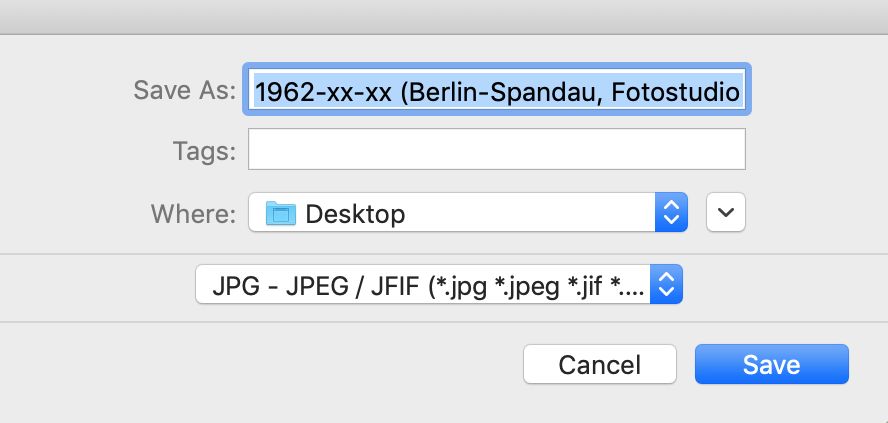888x423 pixels.
Task: Open the Where location dropdown
Action: 467,212
